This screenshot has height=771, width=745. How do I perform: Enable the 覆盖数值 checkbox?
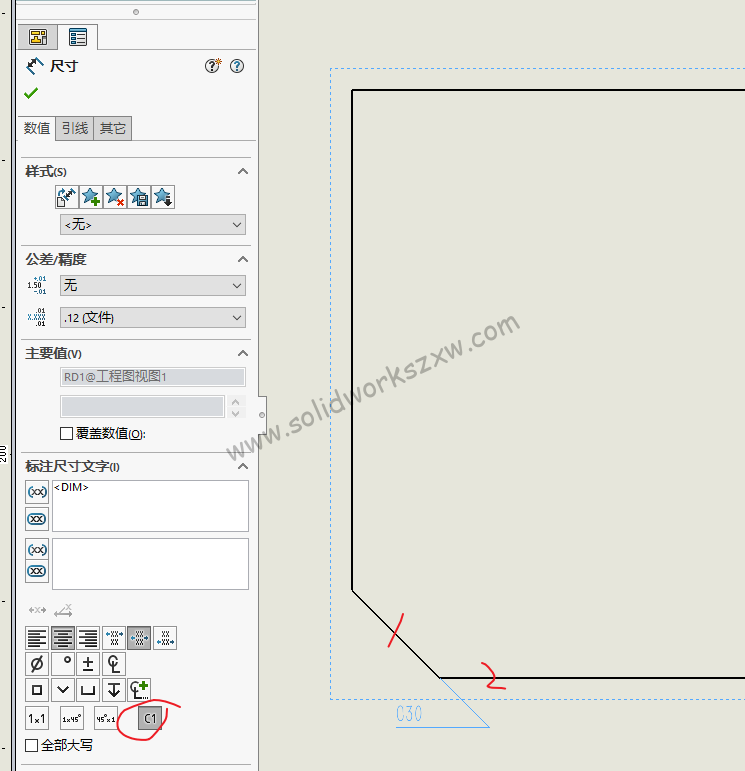click(66, 433)
